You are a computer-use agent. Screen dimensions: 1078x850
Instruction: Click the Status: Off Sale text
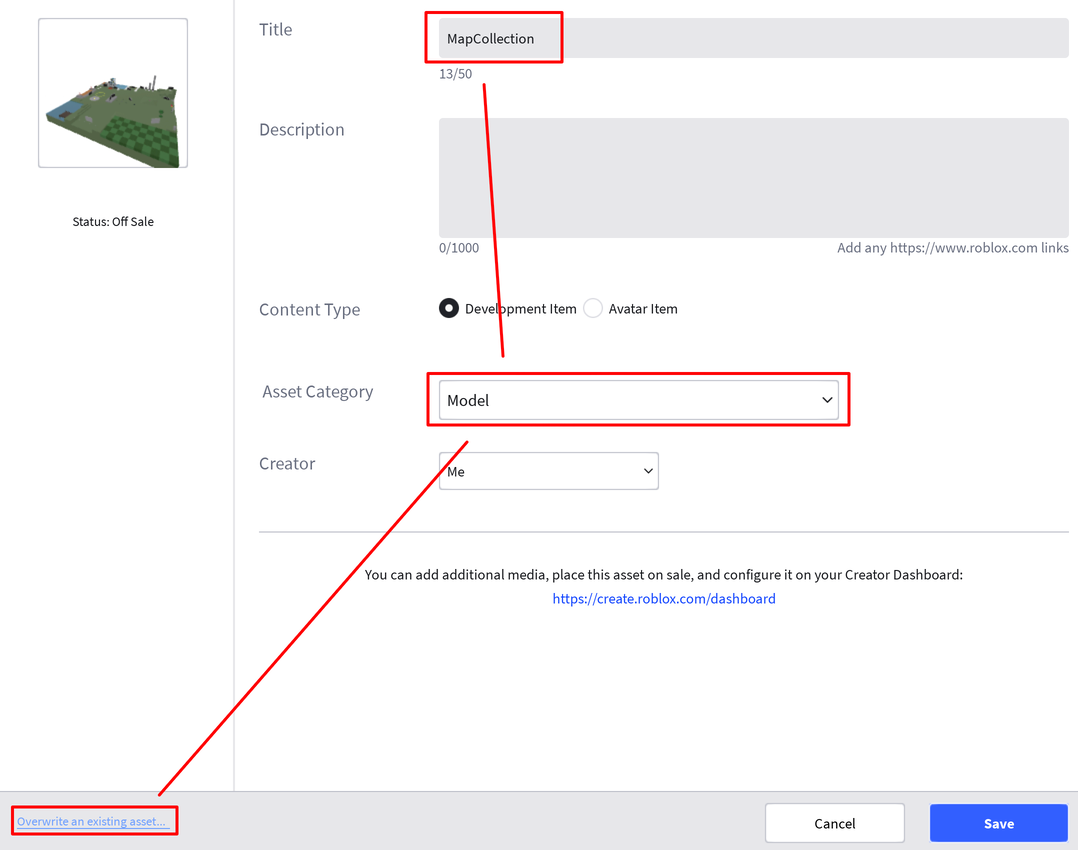click(x=113, y=222)
